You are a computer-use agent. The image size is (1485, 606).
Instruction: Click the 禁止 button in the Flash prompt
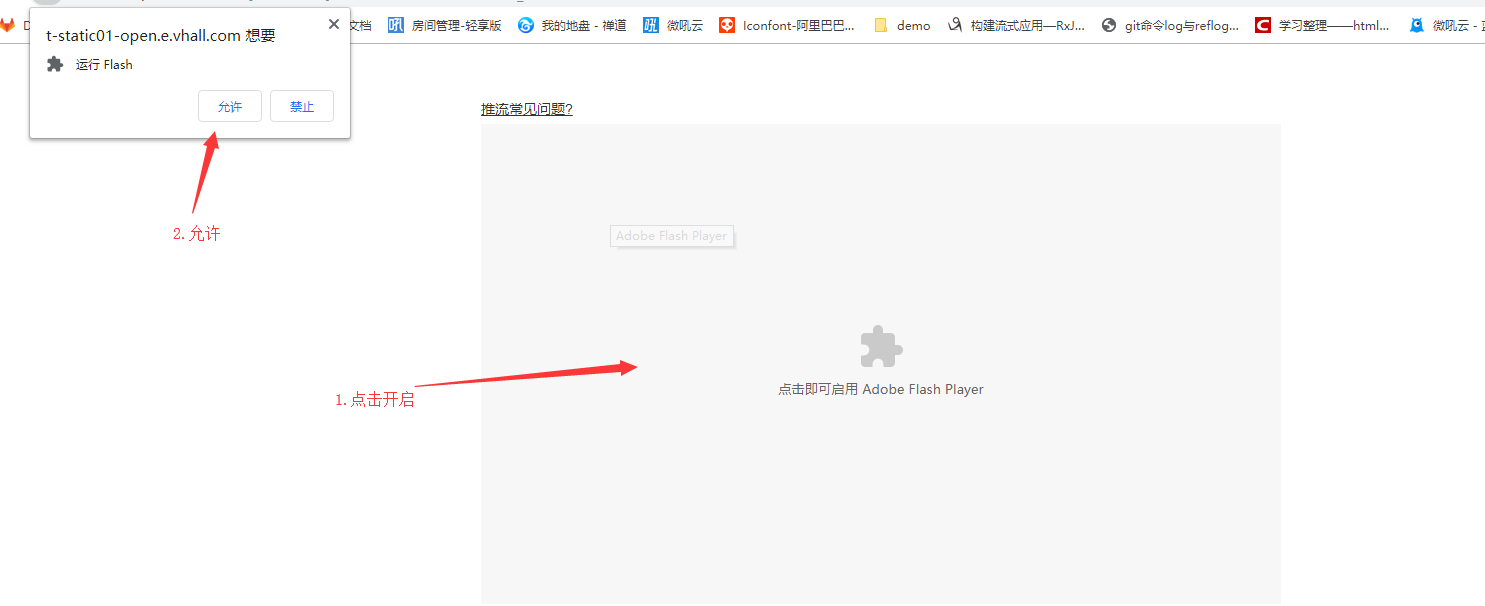pyautogui.click(x=302, y=106)
